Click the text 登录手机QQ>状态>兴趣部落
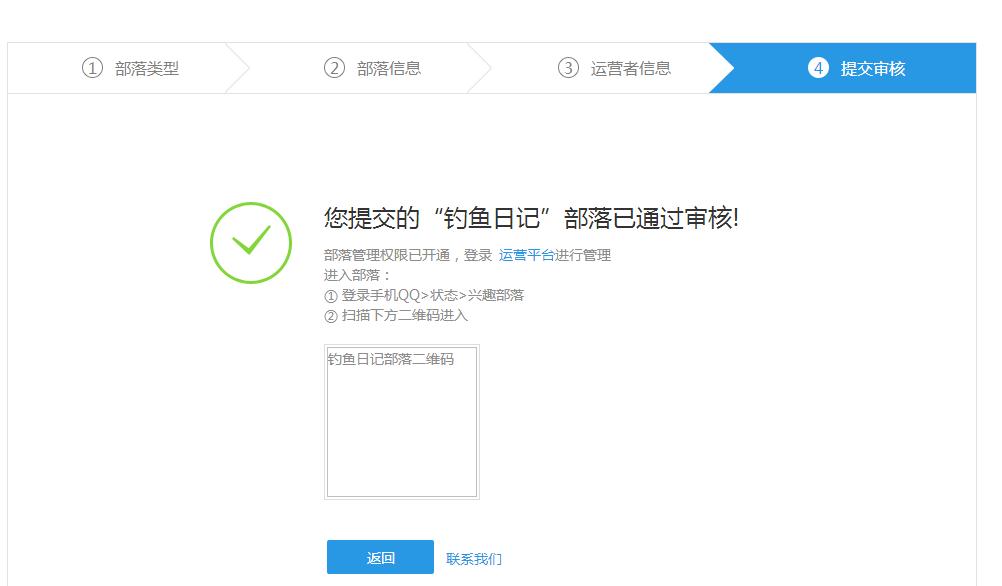 [433, 295]
